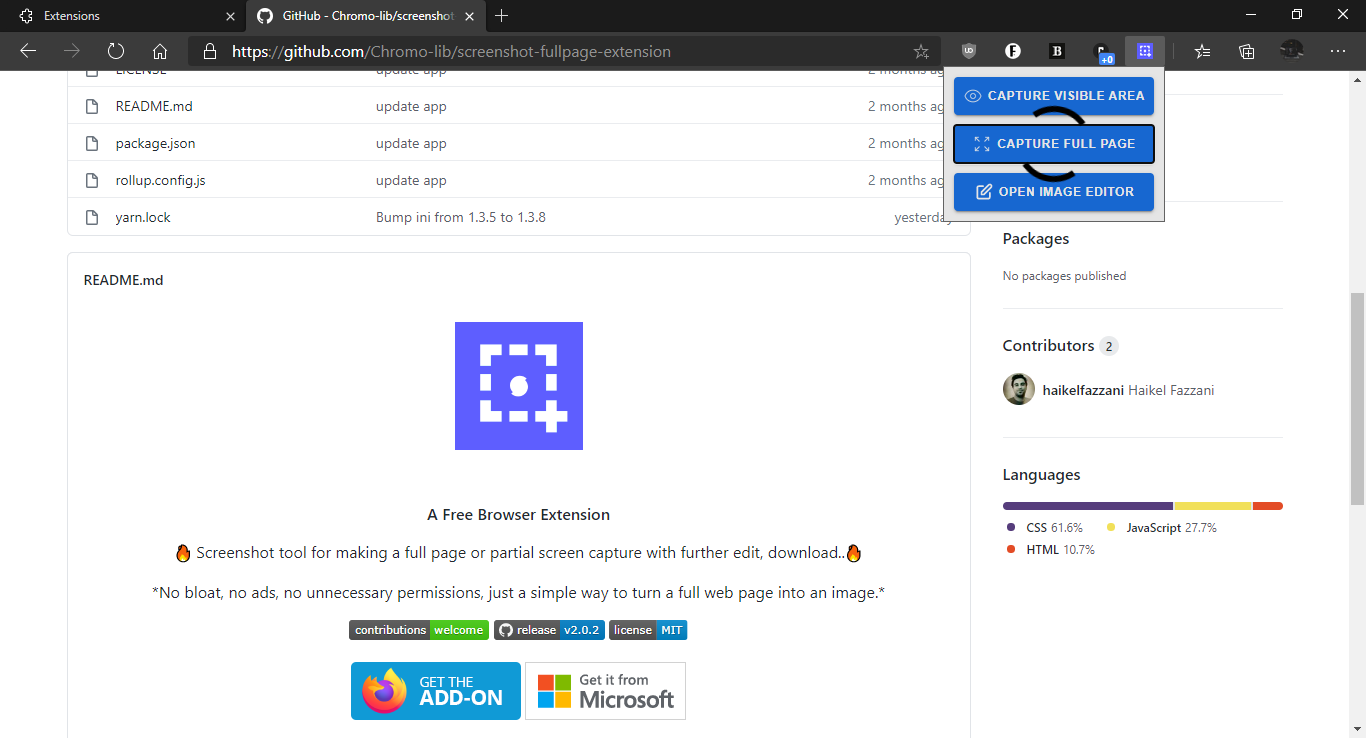Viewport: 1366px width, 738px height.
Task: Click the Capture Visible Area button
Action: [1054, 96]
